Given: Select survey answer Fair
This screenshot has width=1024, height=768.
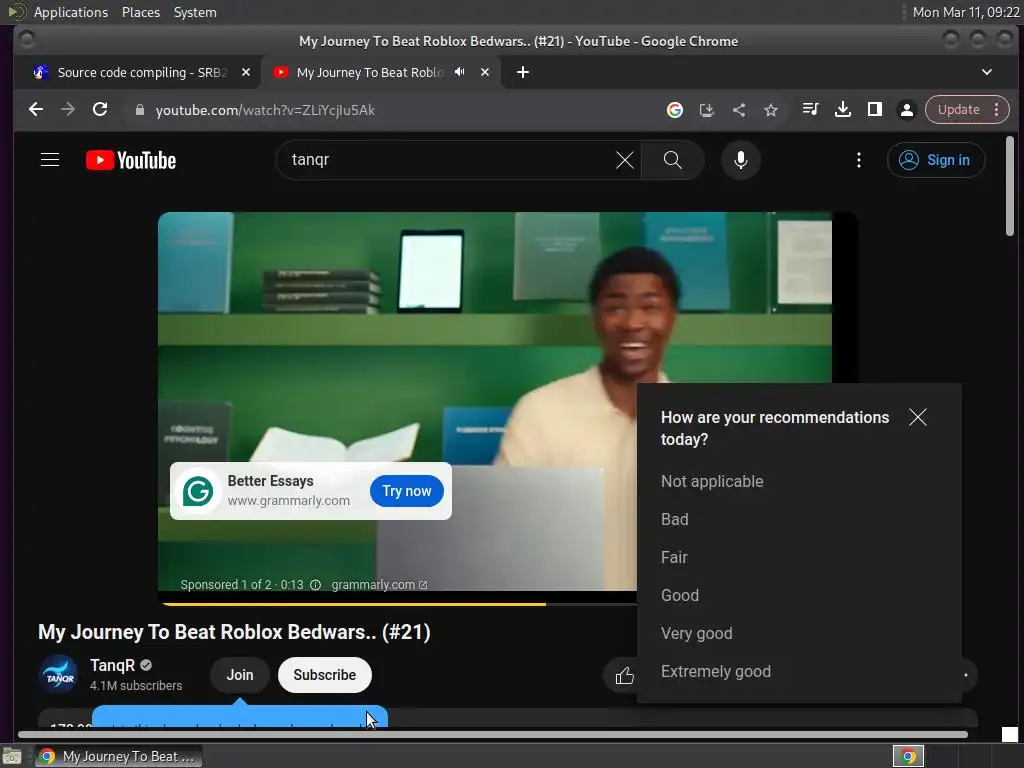Looking at the screenshot, I should [674, 557].
